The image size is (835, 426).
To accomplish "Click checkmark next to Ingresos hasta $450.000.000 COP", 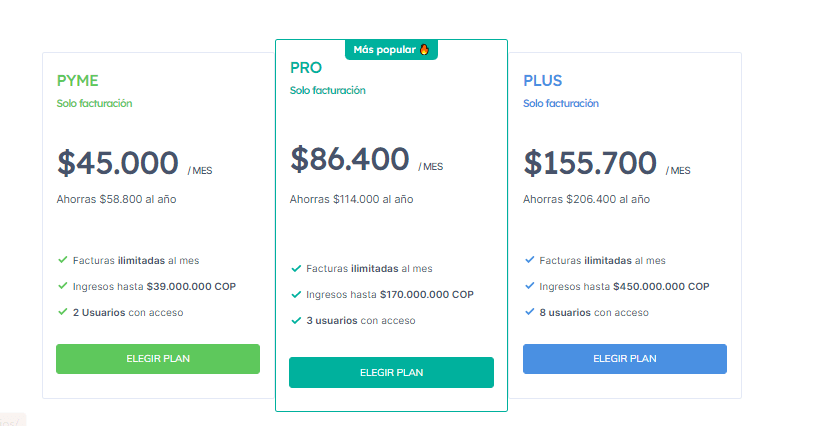I will (x=529, y=286).
